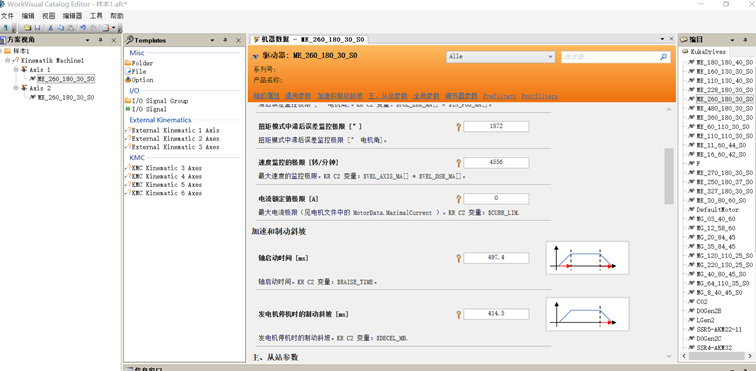This screenshot has width=756, height=371.
Task: Jump to 主、从站参数 section link
Action: point(388,96)
